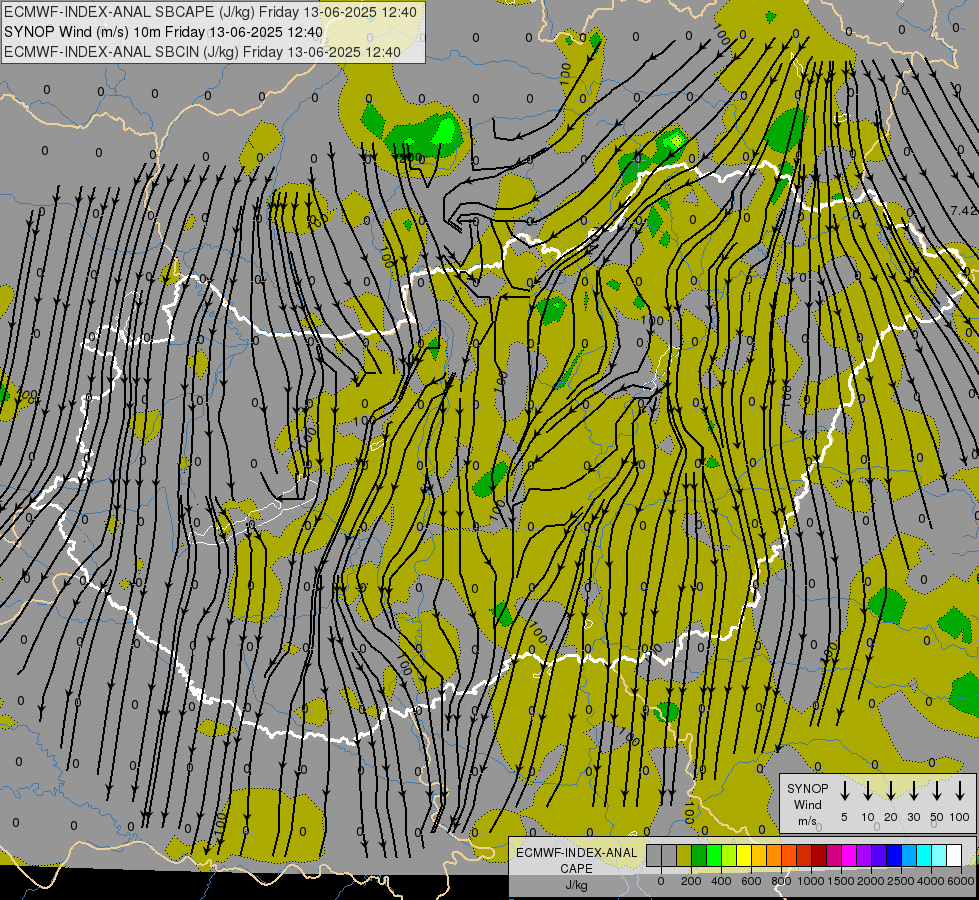Click the 30 value in wind legend
Viewport: 979px width, 900px height.
913,817
